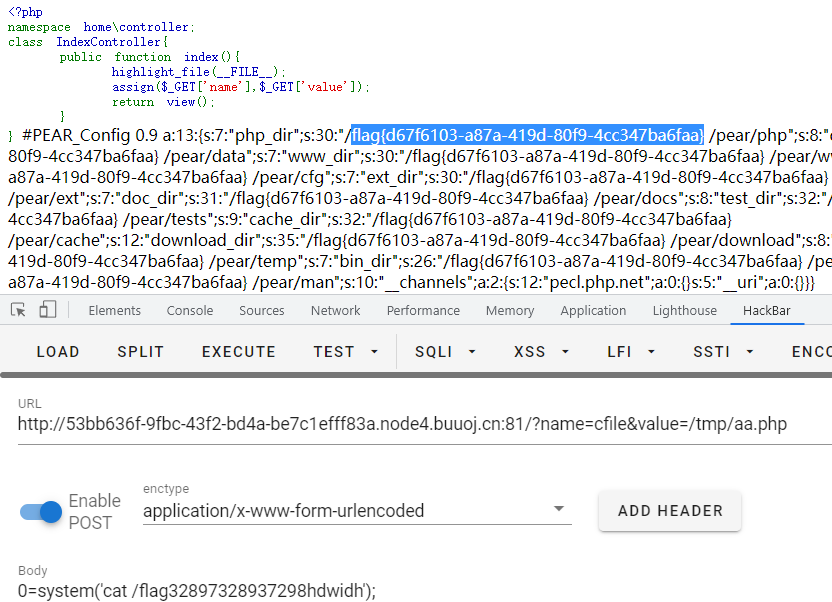Go to the Network tab
Screen dimensions: 832x602
tap(335, 310)
